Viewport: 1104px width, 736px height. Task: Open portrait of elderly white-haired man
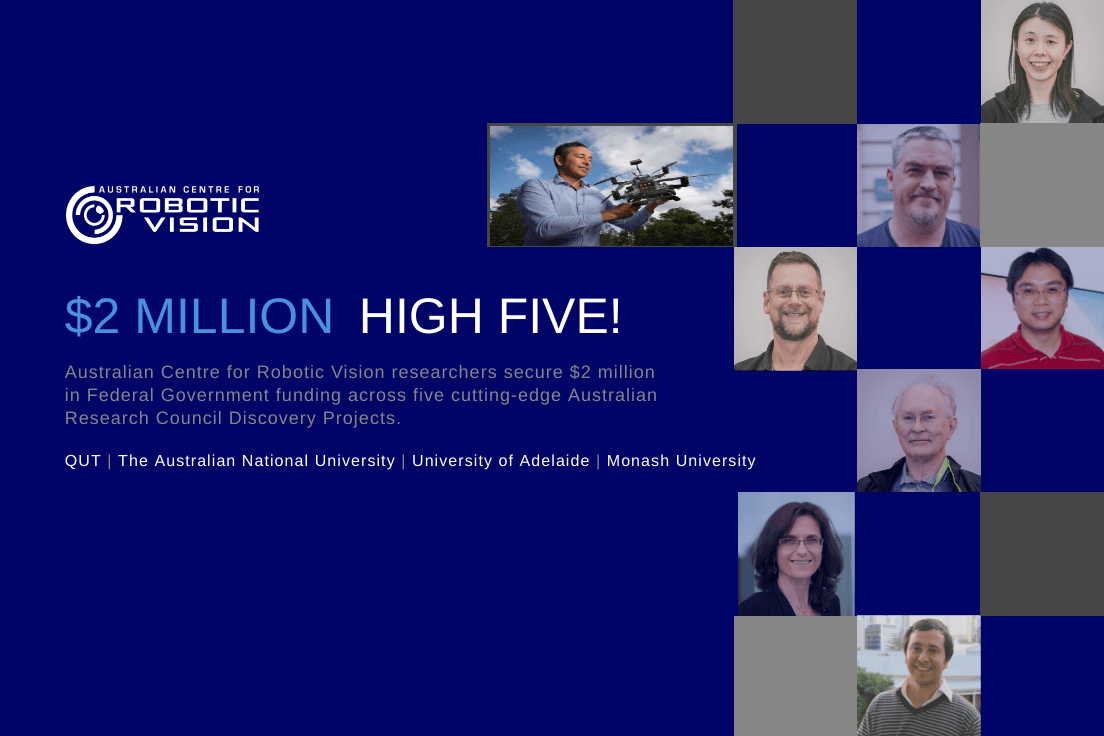[x=918, y=430]
